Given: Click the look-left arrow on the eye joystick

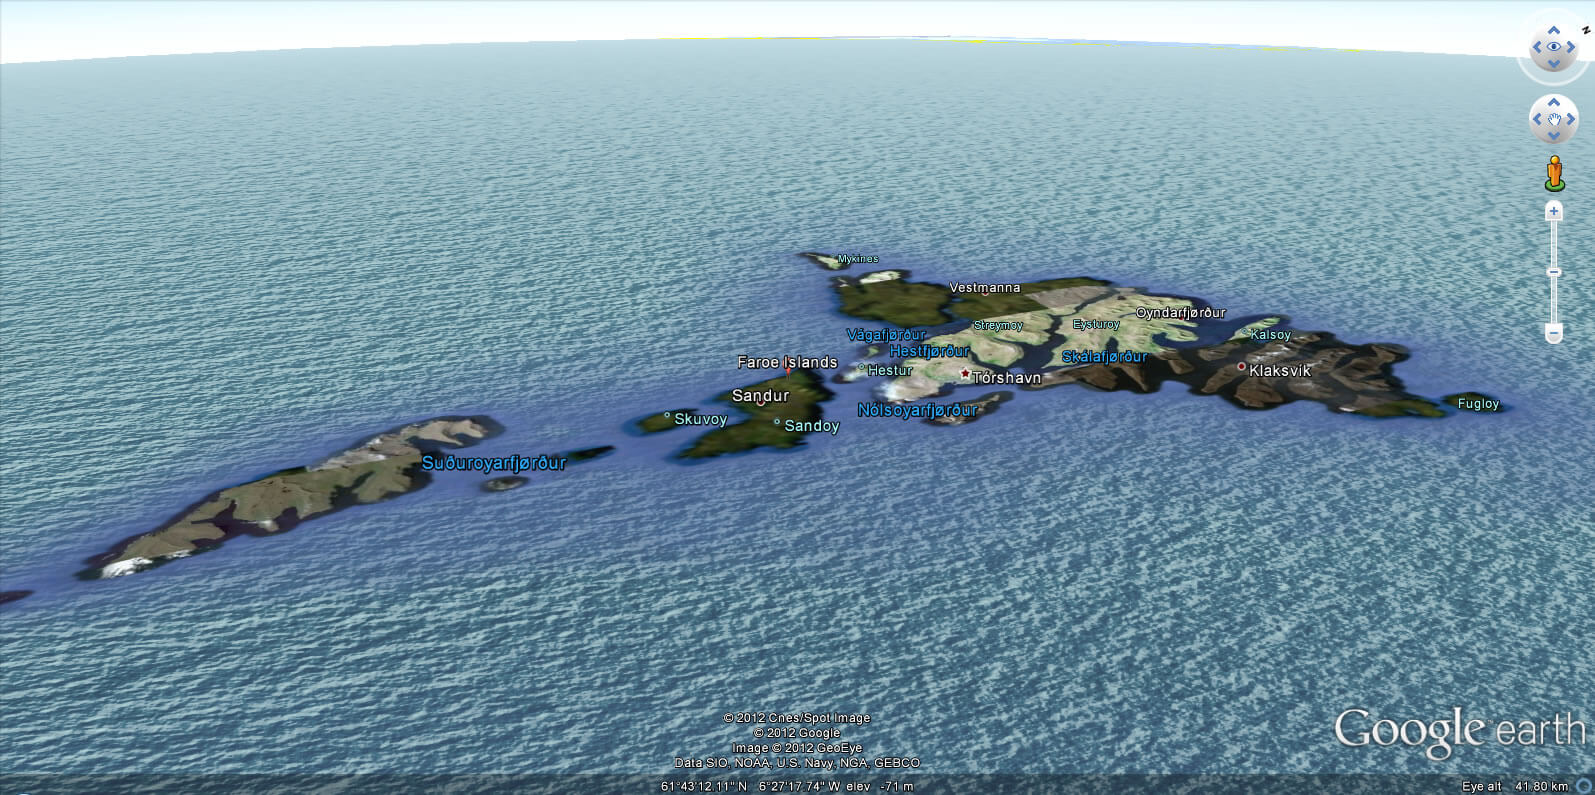Looking at the screenshot, I should (x=1538, y=47).
